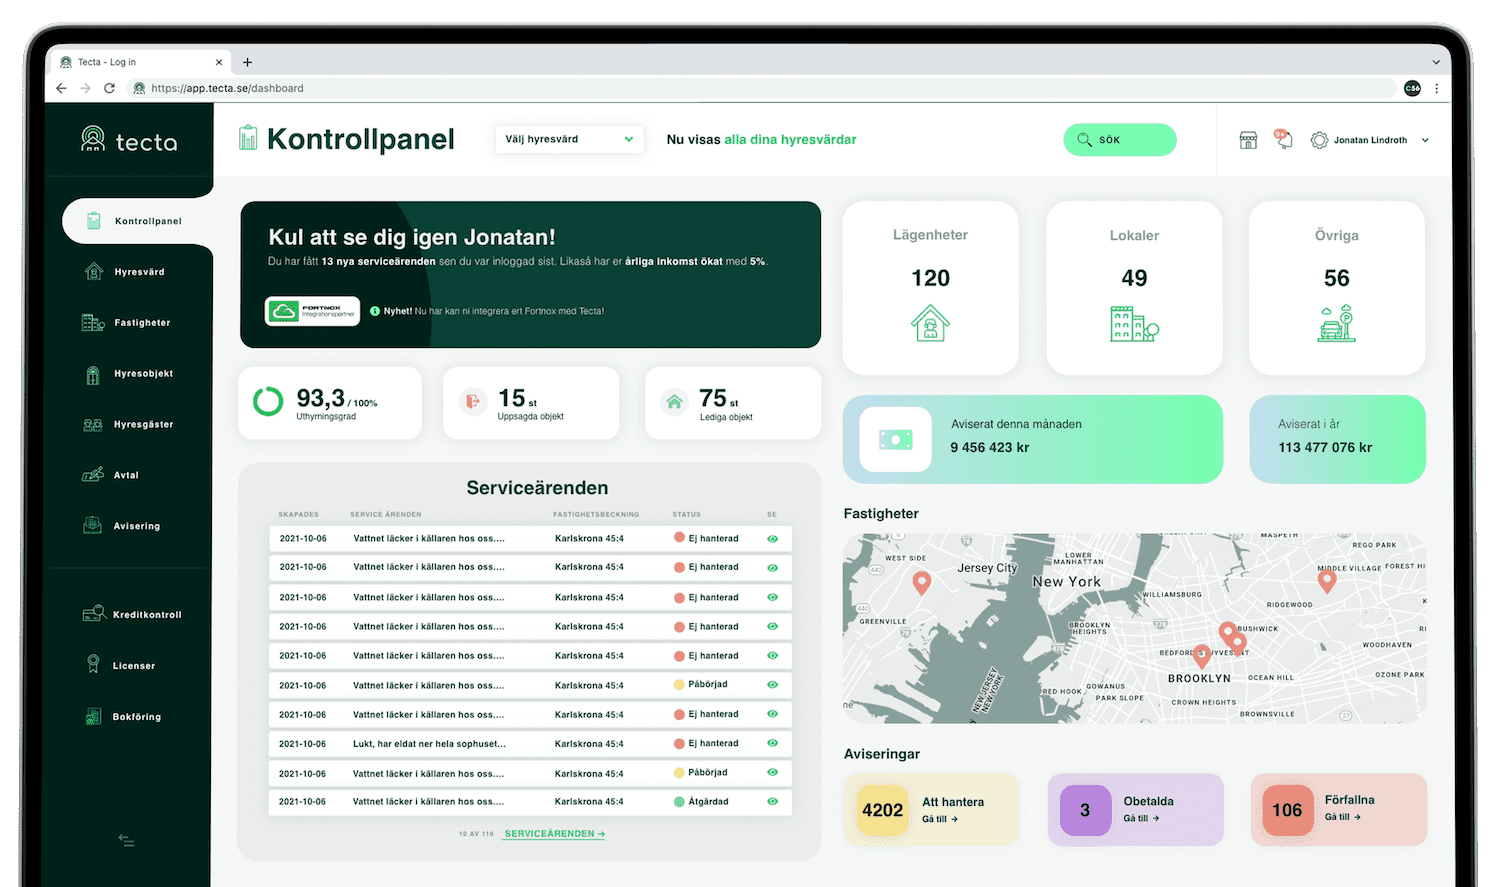Click the collapse sidebar icon at bottom
This screenshot has height=887, width=1500.
pyautogui.click(x=126, y=840)
